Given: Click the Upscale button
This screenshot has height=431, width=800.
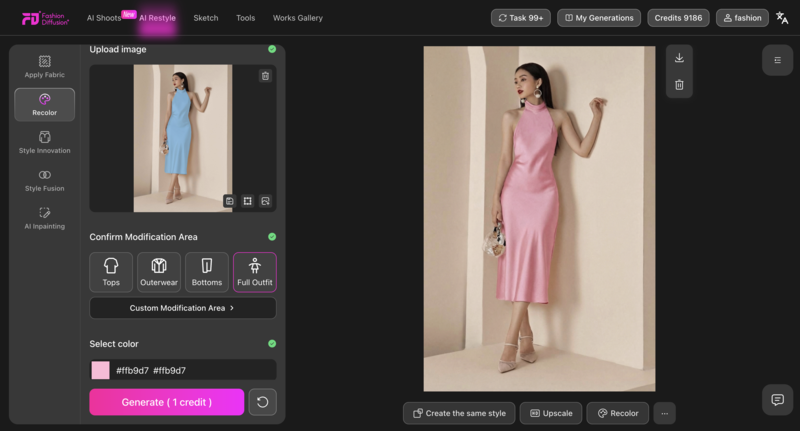Looking at the screenshot, I should [550, 413].
